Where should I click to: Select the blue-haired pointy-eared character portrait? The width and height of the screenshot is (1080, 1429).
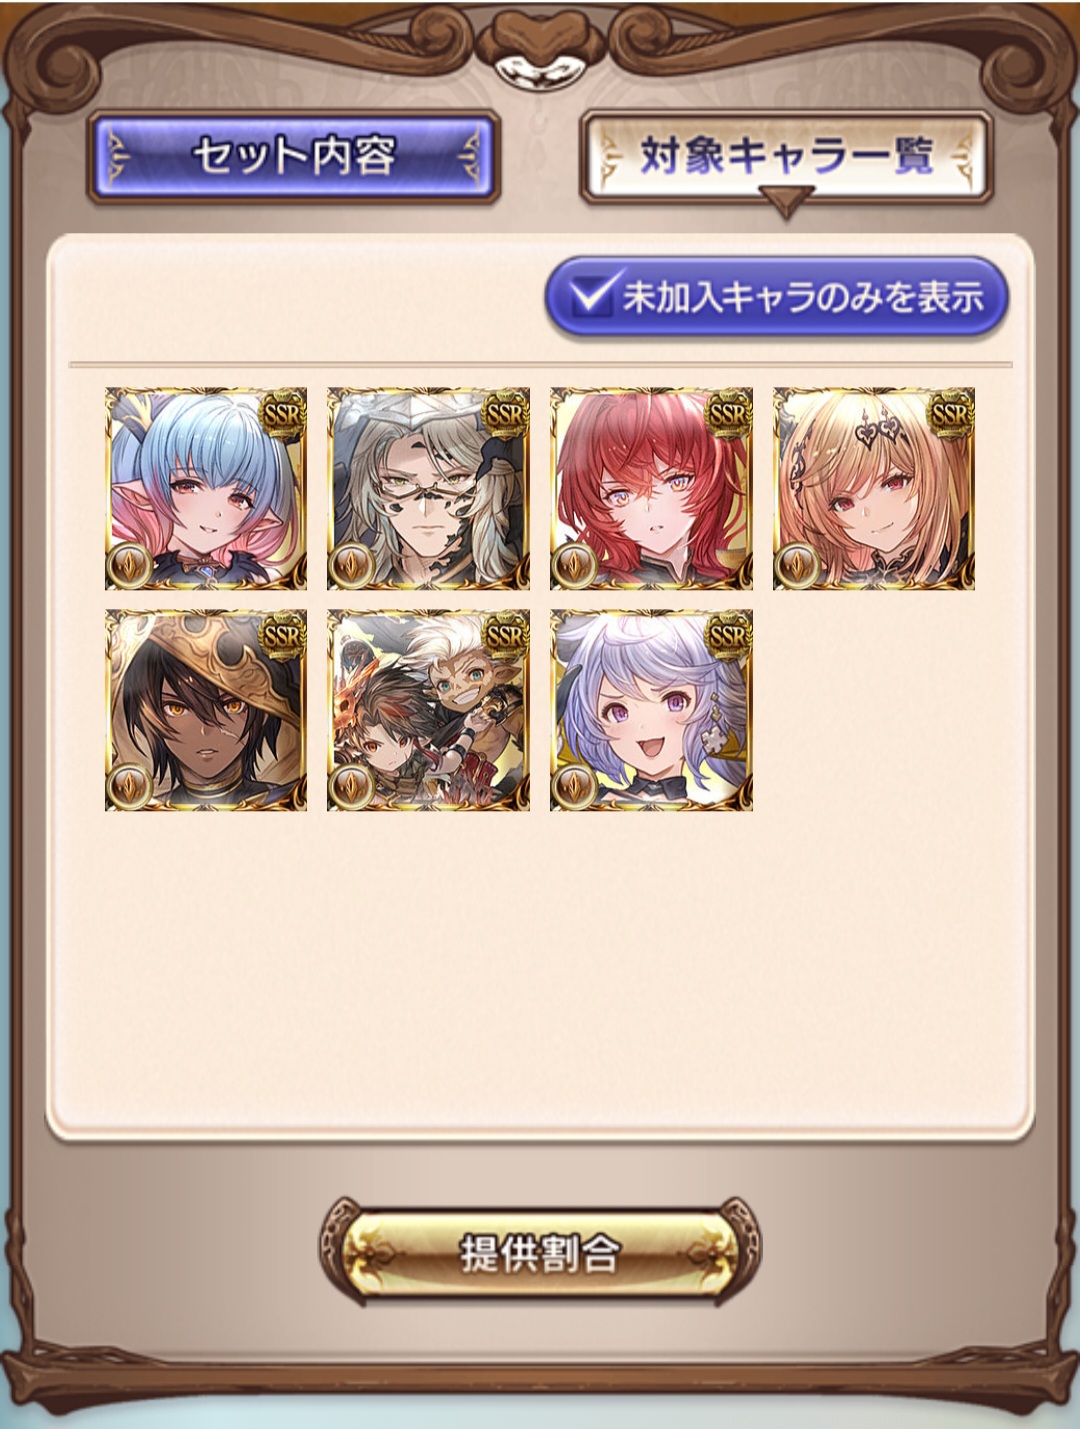click(x=206, y=488)
